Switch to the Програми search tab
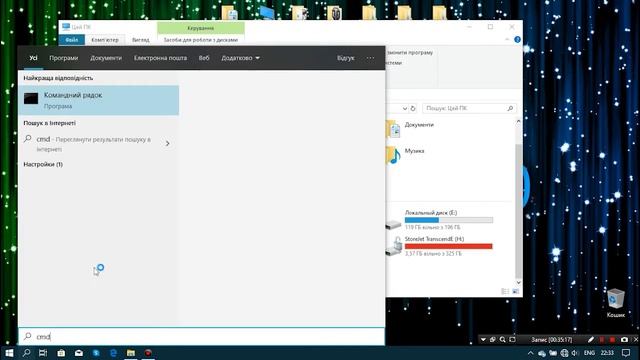This screenshot has width=640, height=360. pos(63,58)
